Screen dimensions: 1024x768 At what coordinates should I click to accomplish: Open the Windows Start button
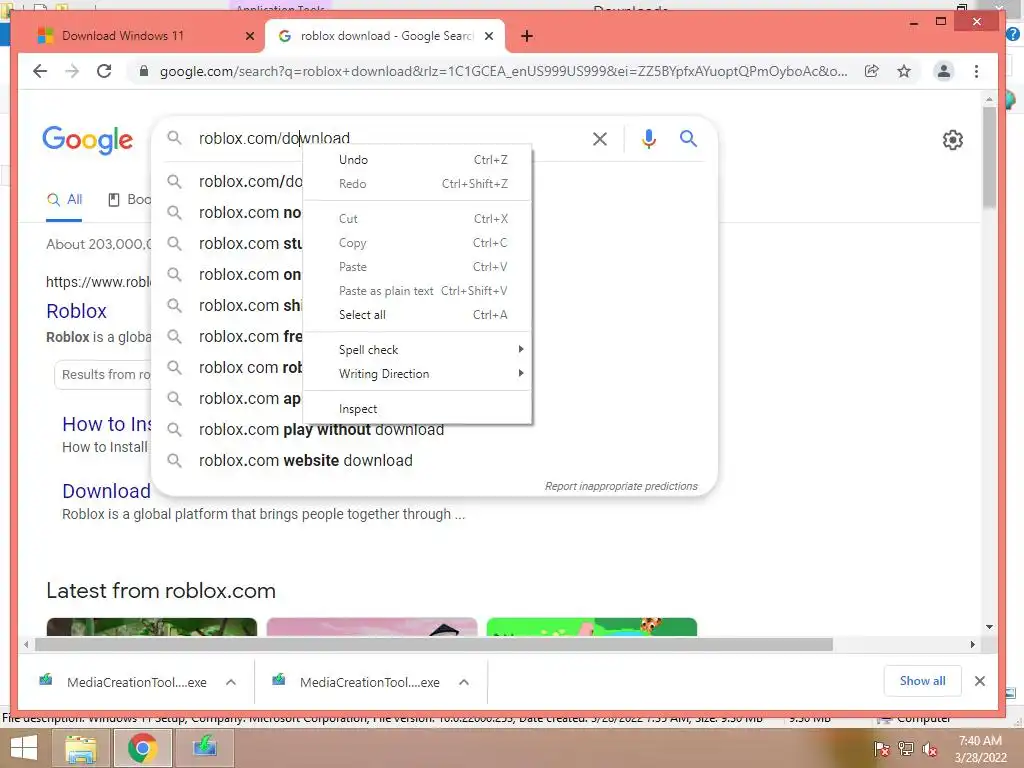pos(24,748)
